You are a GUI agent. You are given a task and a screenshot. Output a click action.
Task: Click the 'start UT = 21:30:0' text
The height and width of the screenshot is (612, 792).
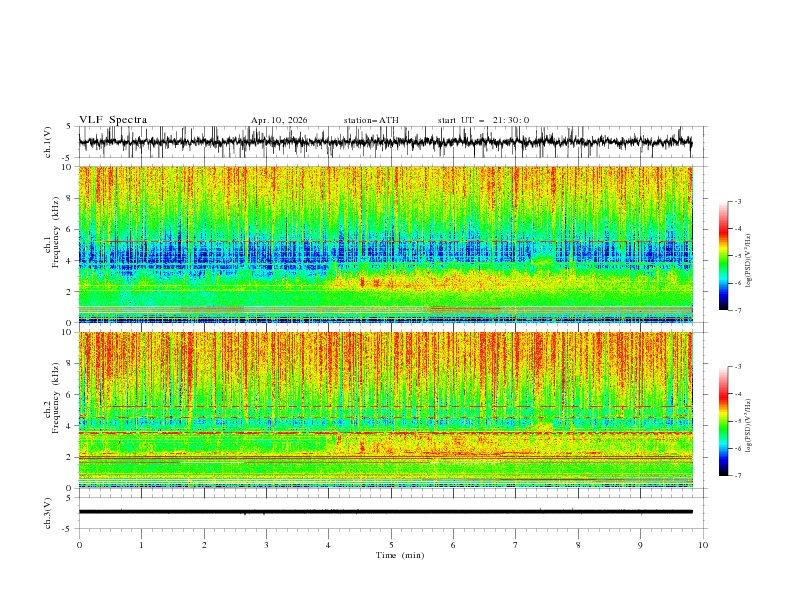(483, 120)
